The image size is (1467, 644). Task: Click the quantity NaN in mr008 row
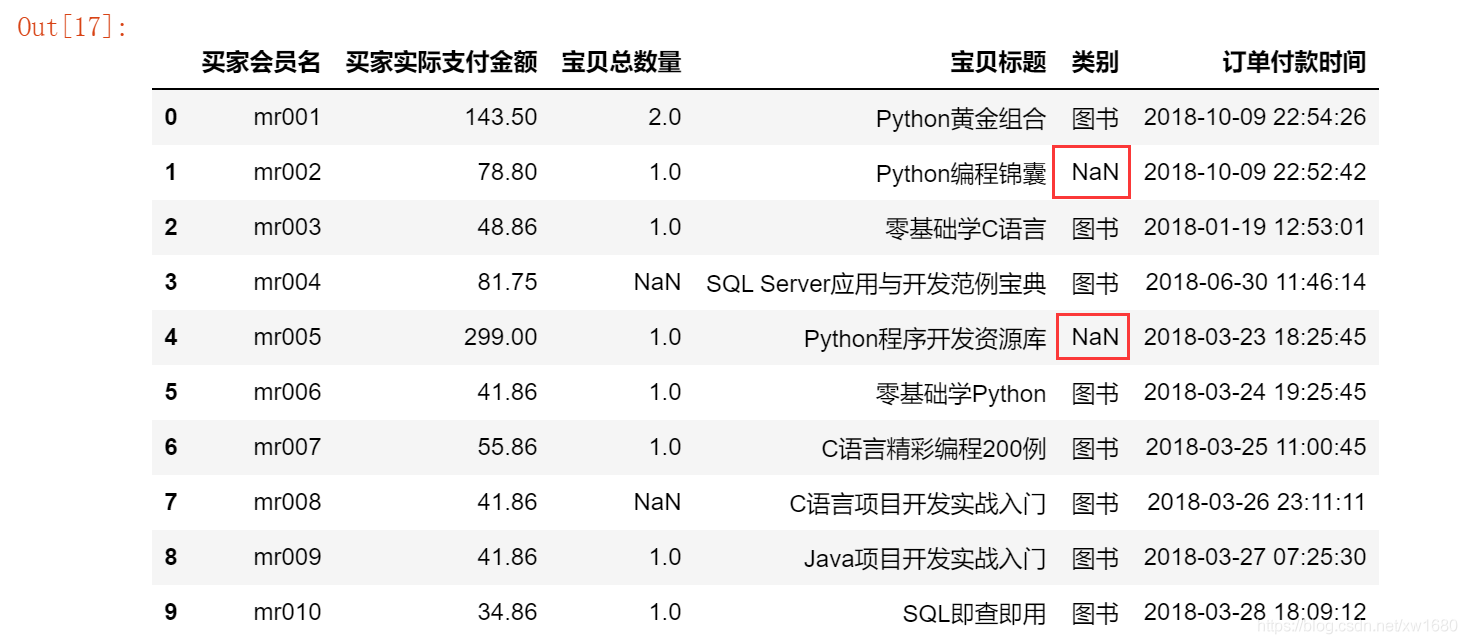pos(657,502)
